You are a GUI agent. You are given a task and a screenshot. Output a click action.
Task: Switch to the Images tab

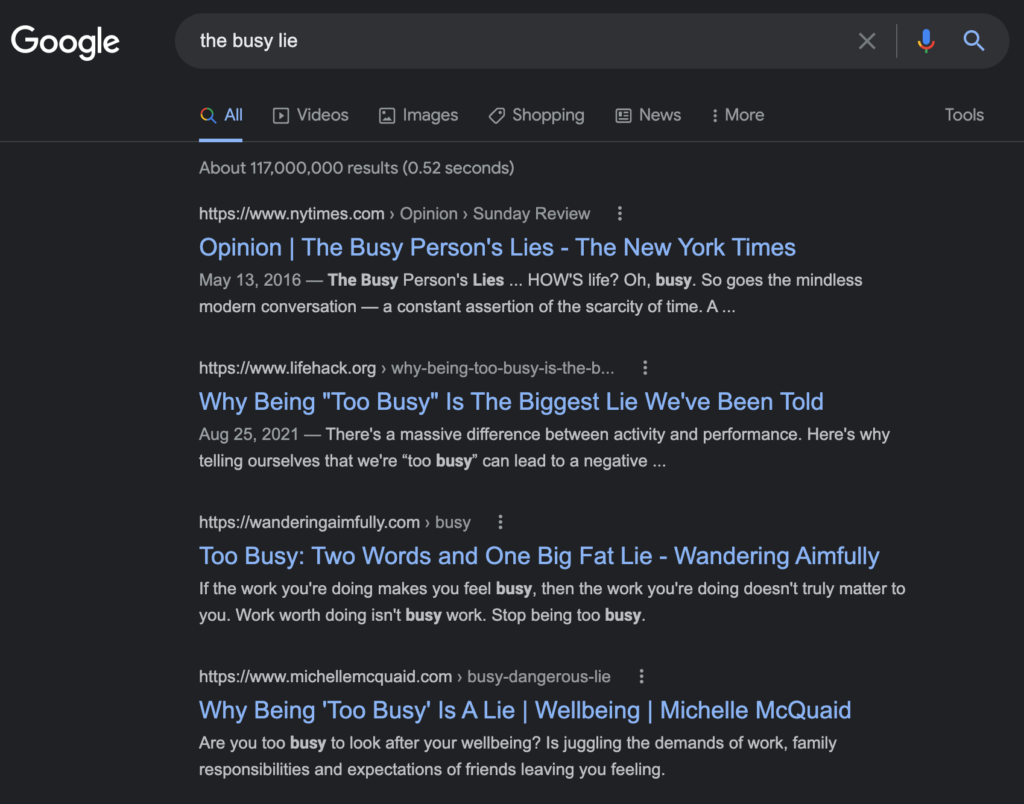click(x=418, y=116)
